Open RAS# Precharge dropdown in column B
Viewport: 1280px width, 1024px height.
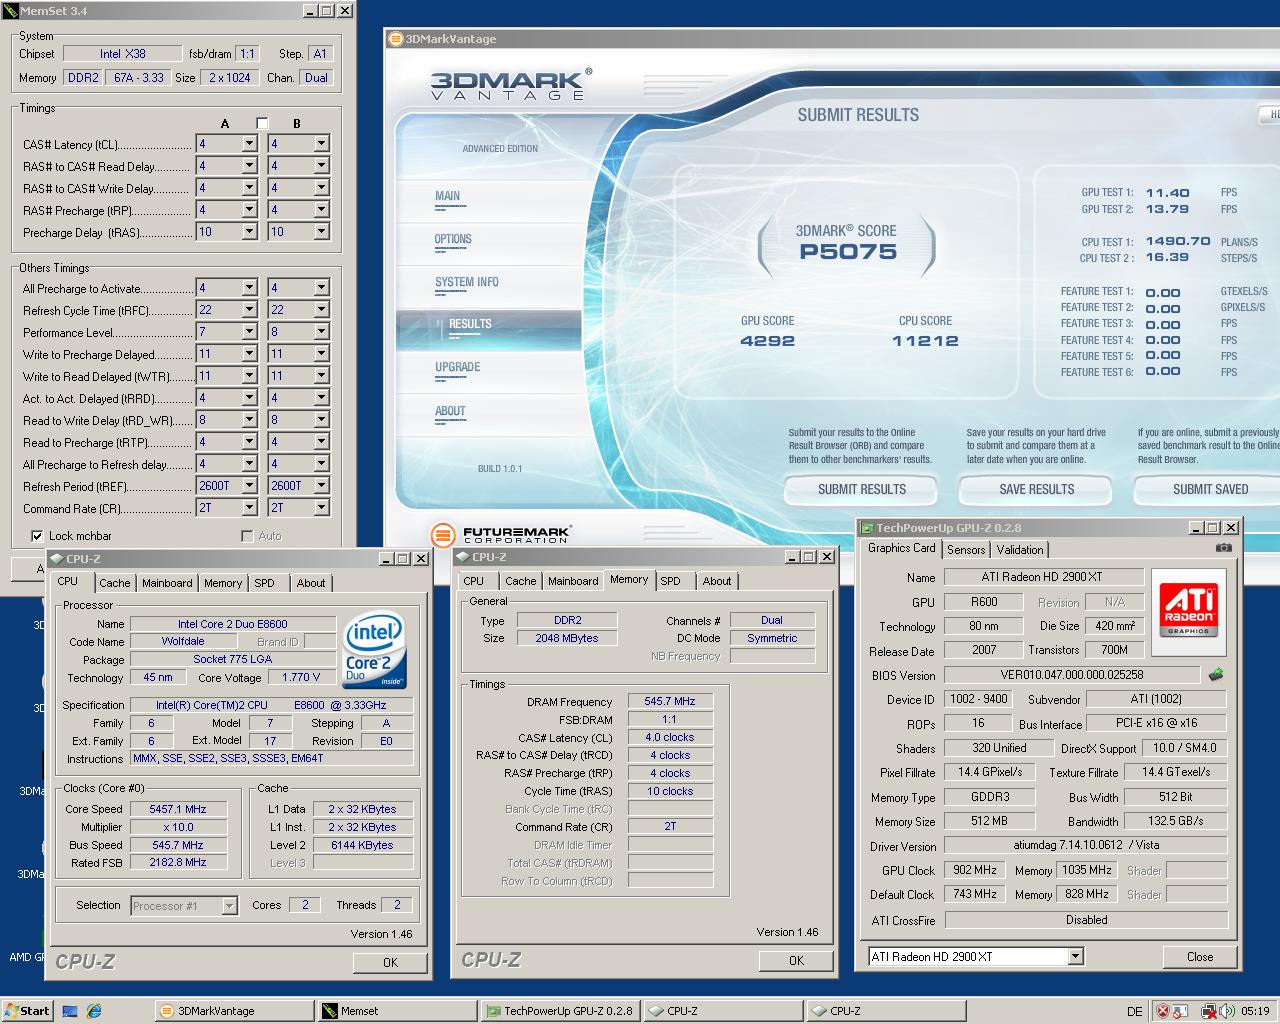322,210
